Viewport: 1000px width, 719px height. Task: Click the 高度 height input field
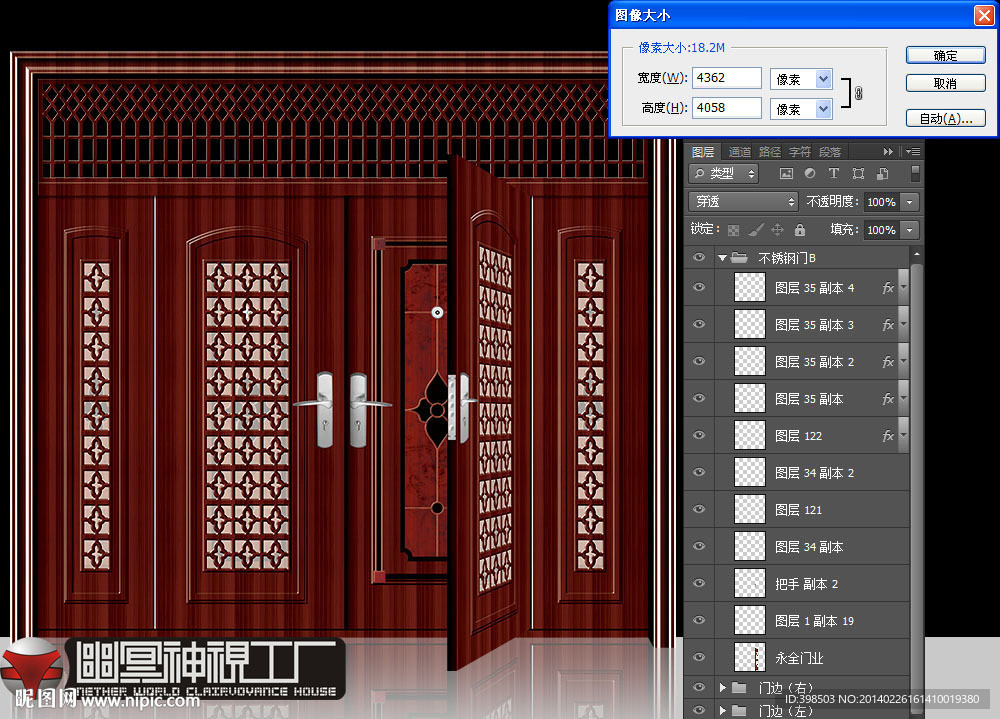coord(726,108)
